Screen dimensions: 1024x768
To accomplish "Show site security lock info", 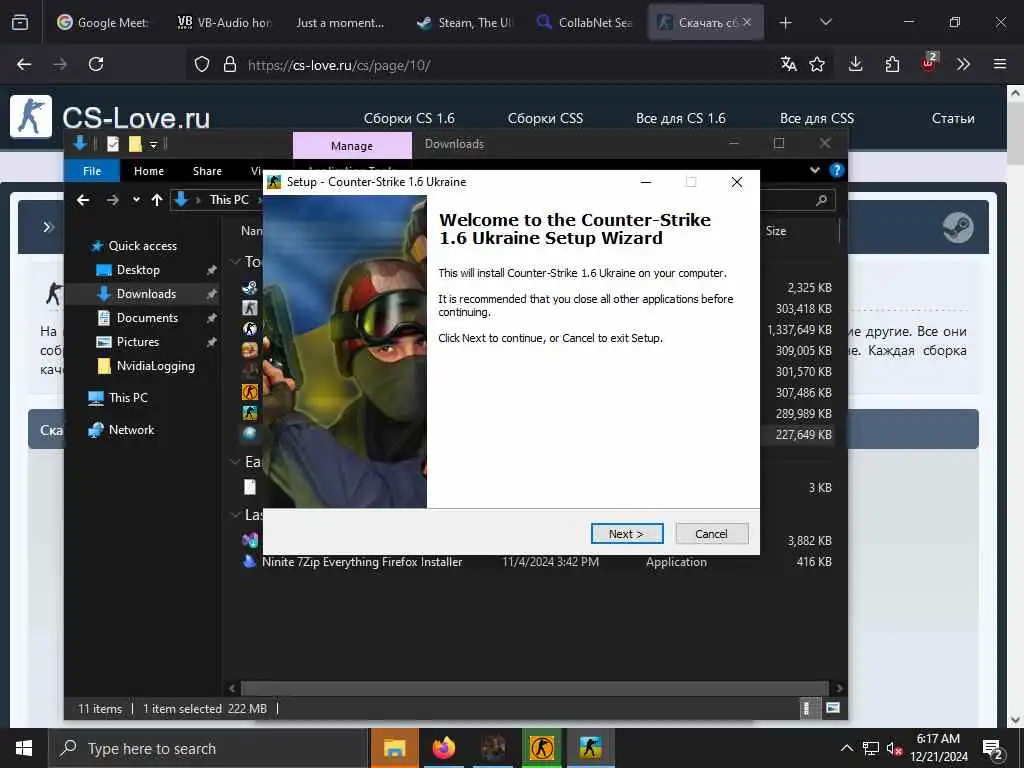I will (229, 64).
